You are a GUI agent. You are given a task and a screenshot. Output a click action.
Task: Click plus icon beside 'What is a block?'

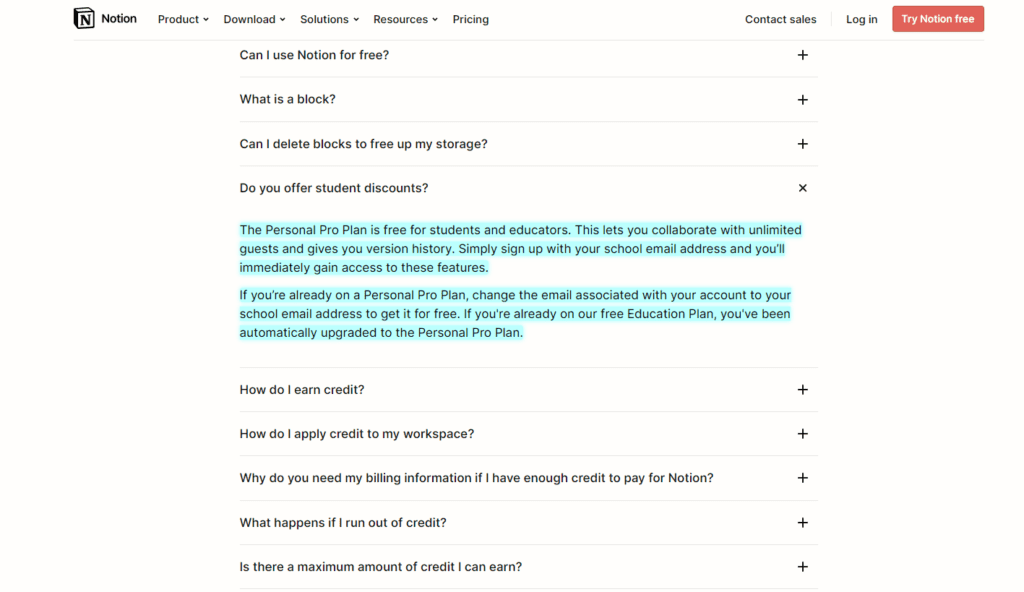(802, 100)
